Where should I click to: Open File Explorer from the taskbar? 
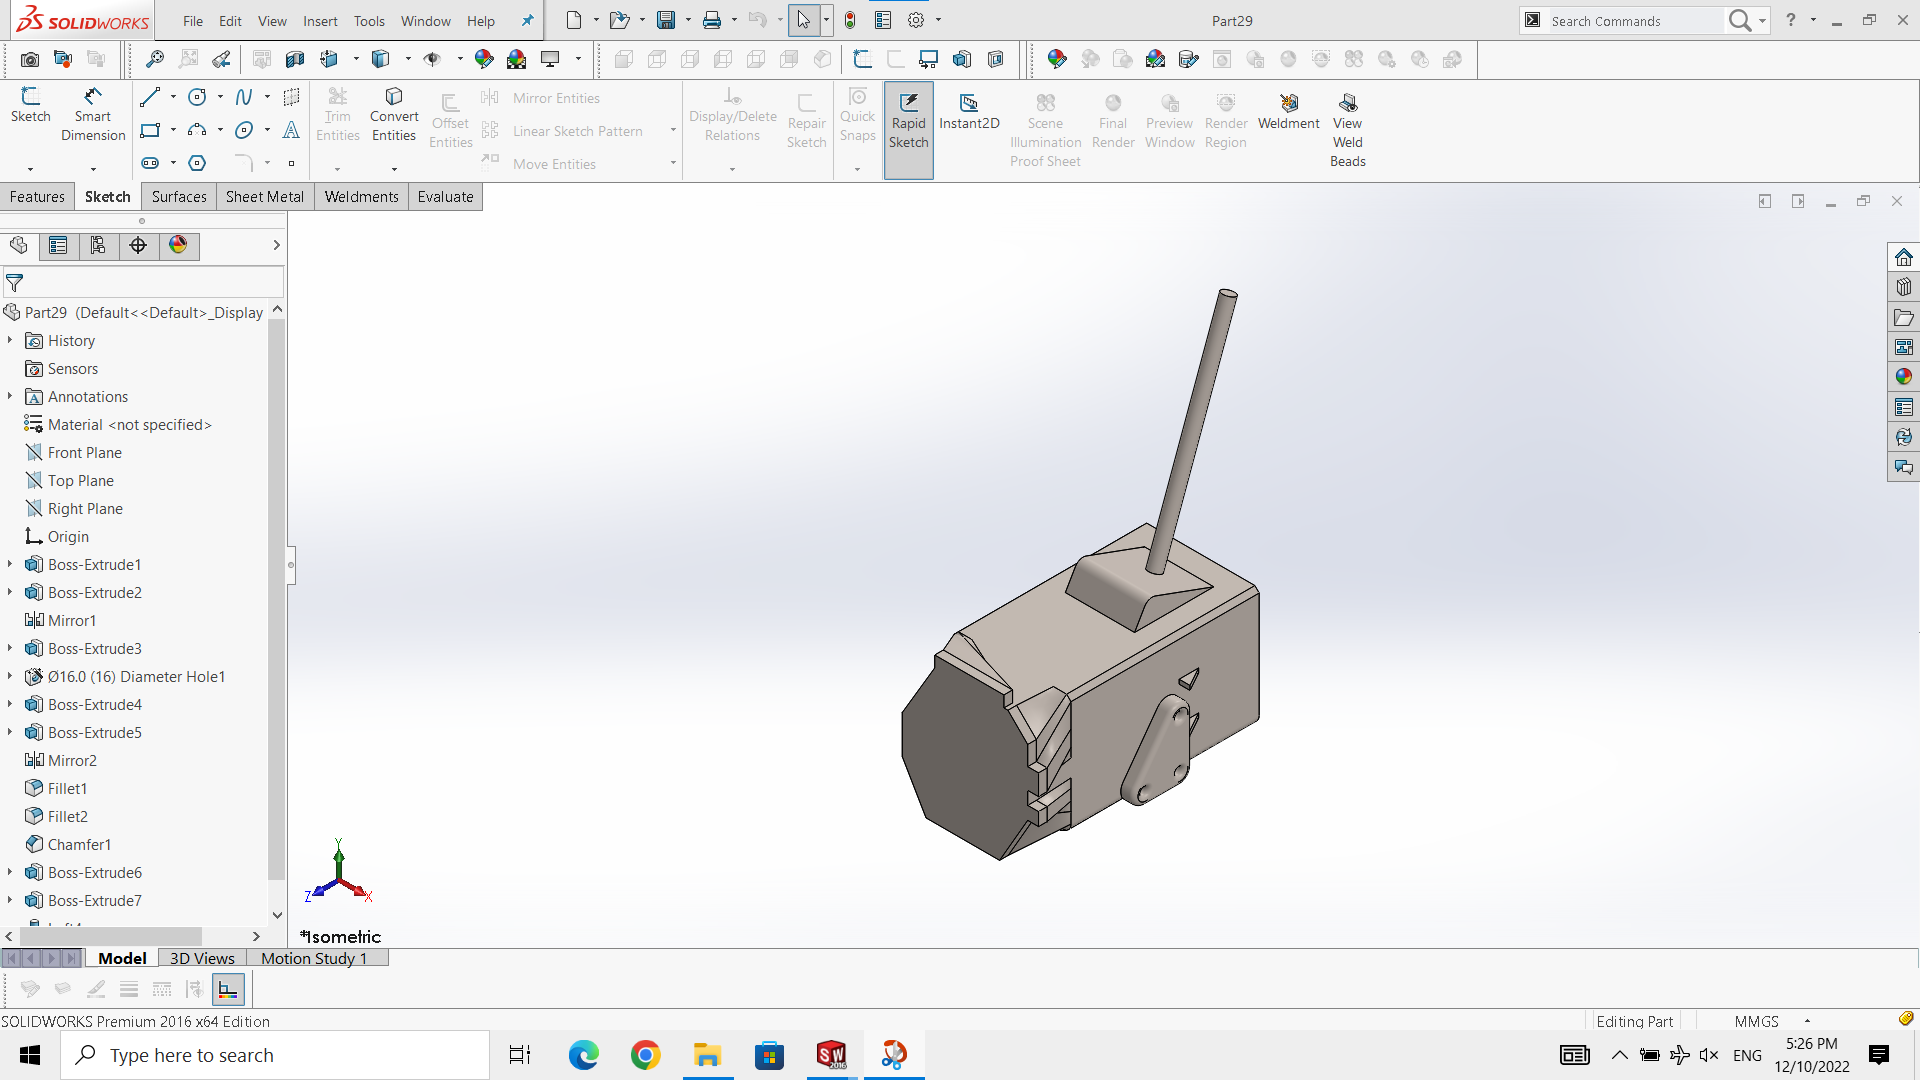click(x=707, y=1055)
